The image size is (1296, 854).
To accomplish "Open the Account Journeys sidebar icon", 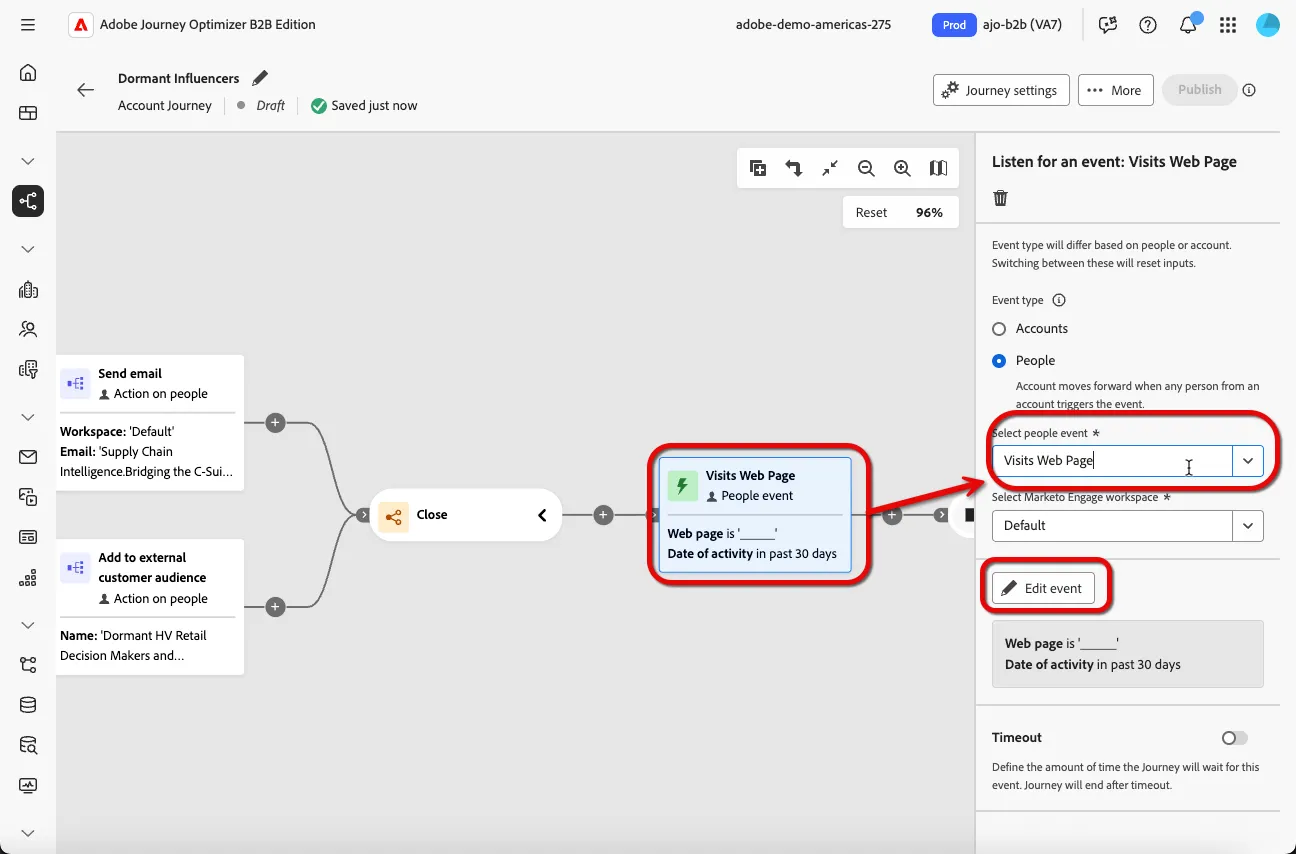I will pos(28,201).
